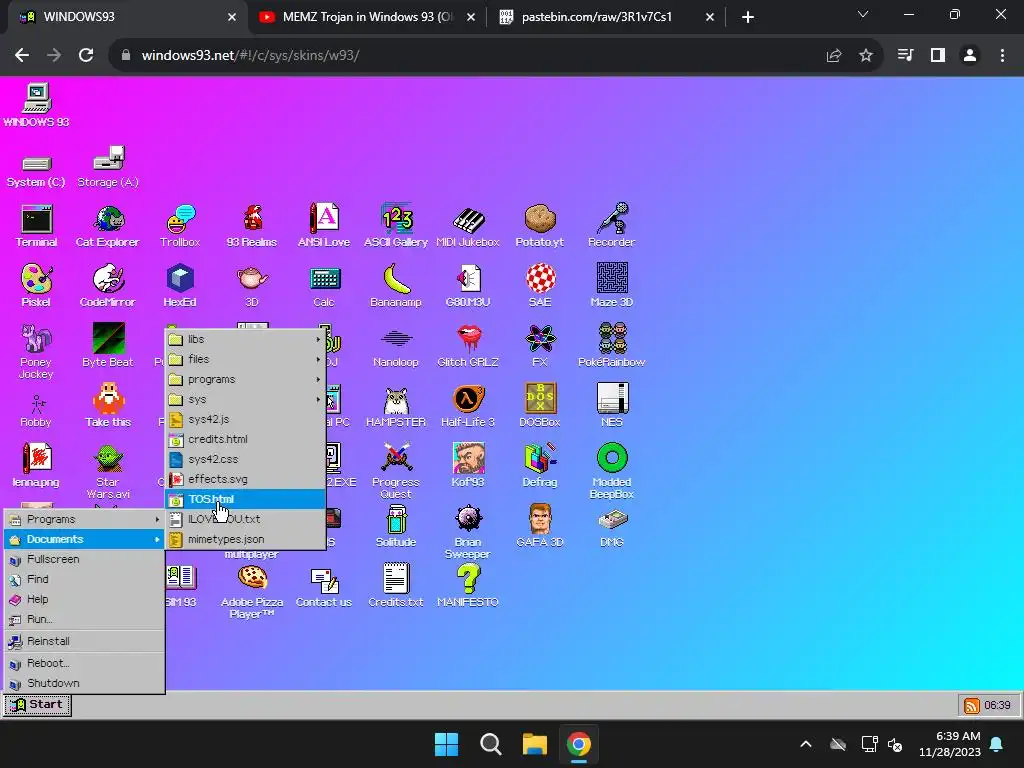
Task: Bookmark this page with the star
Action: (865, 56)
